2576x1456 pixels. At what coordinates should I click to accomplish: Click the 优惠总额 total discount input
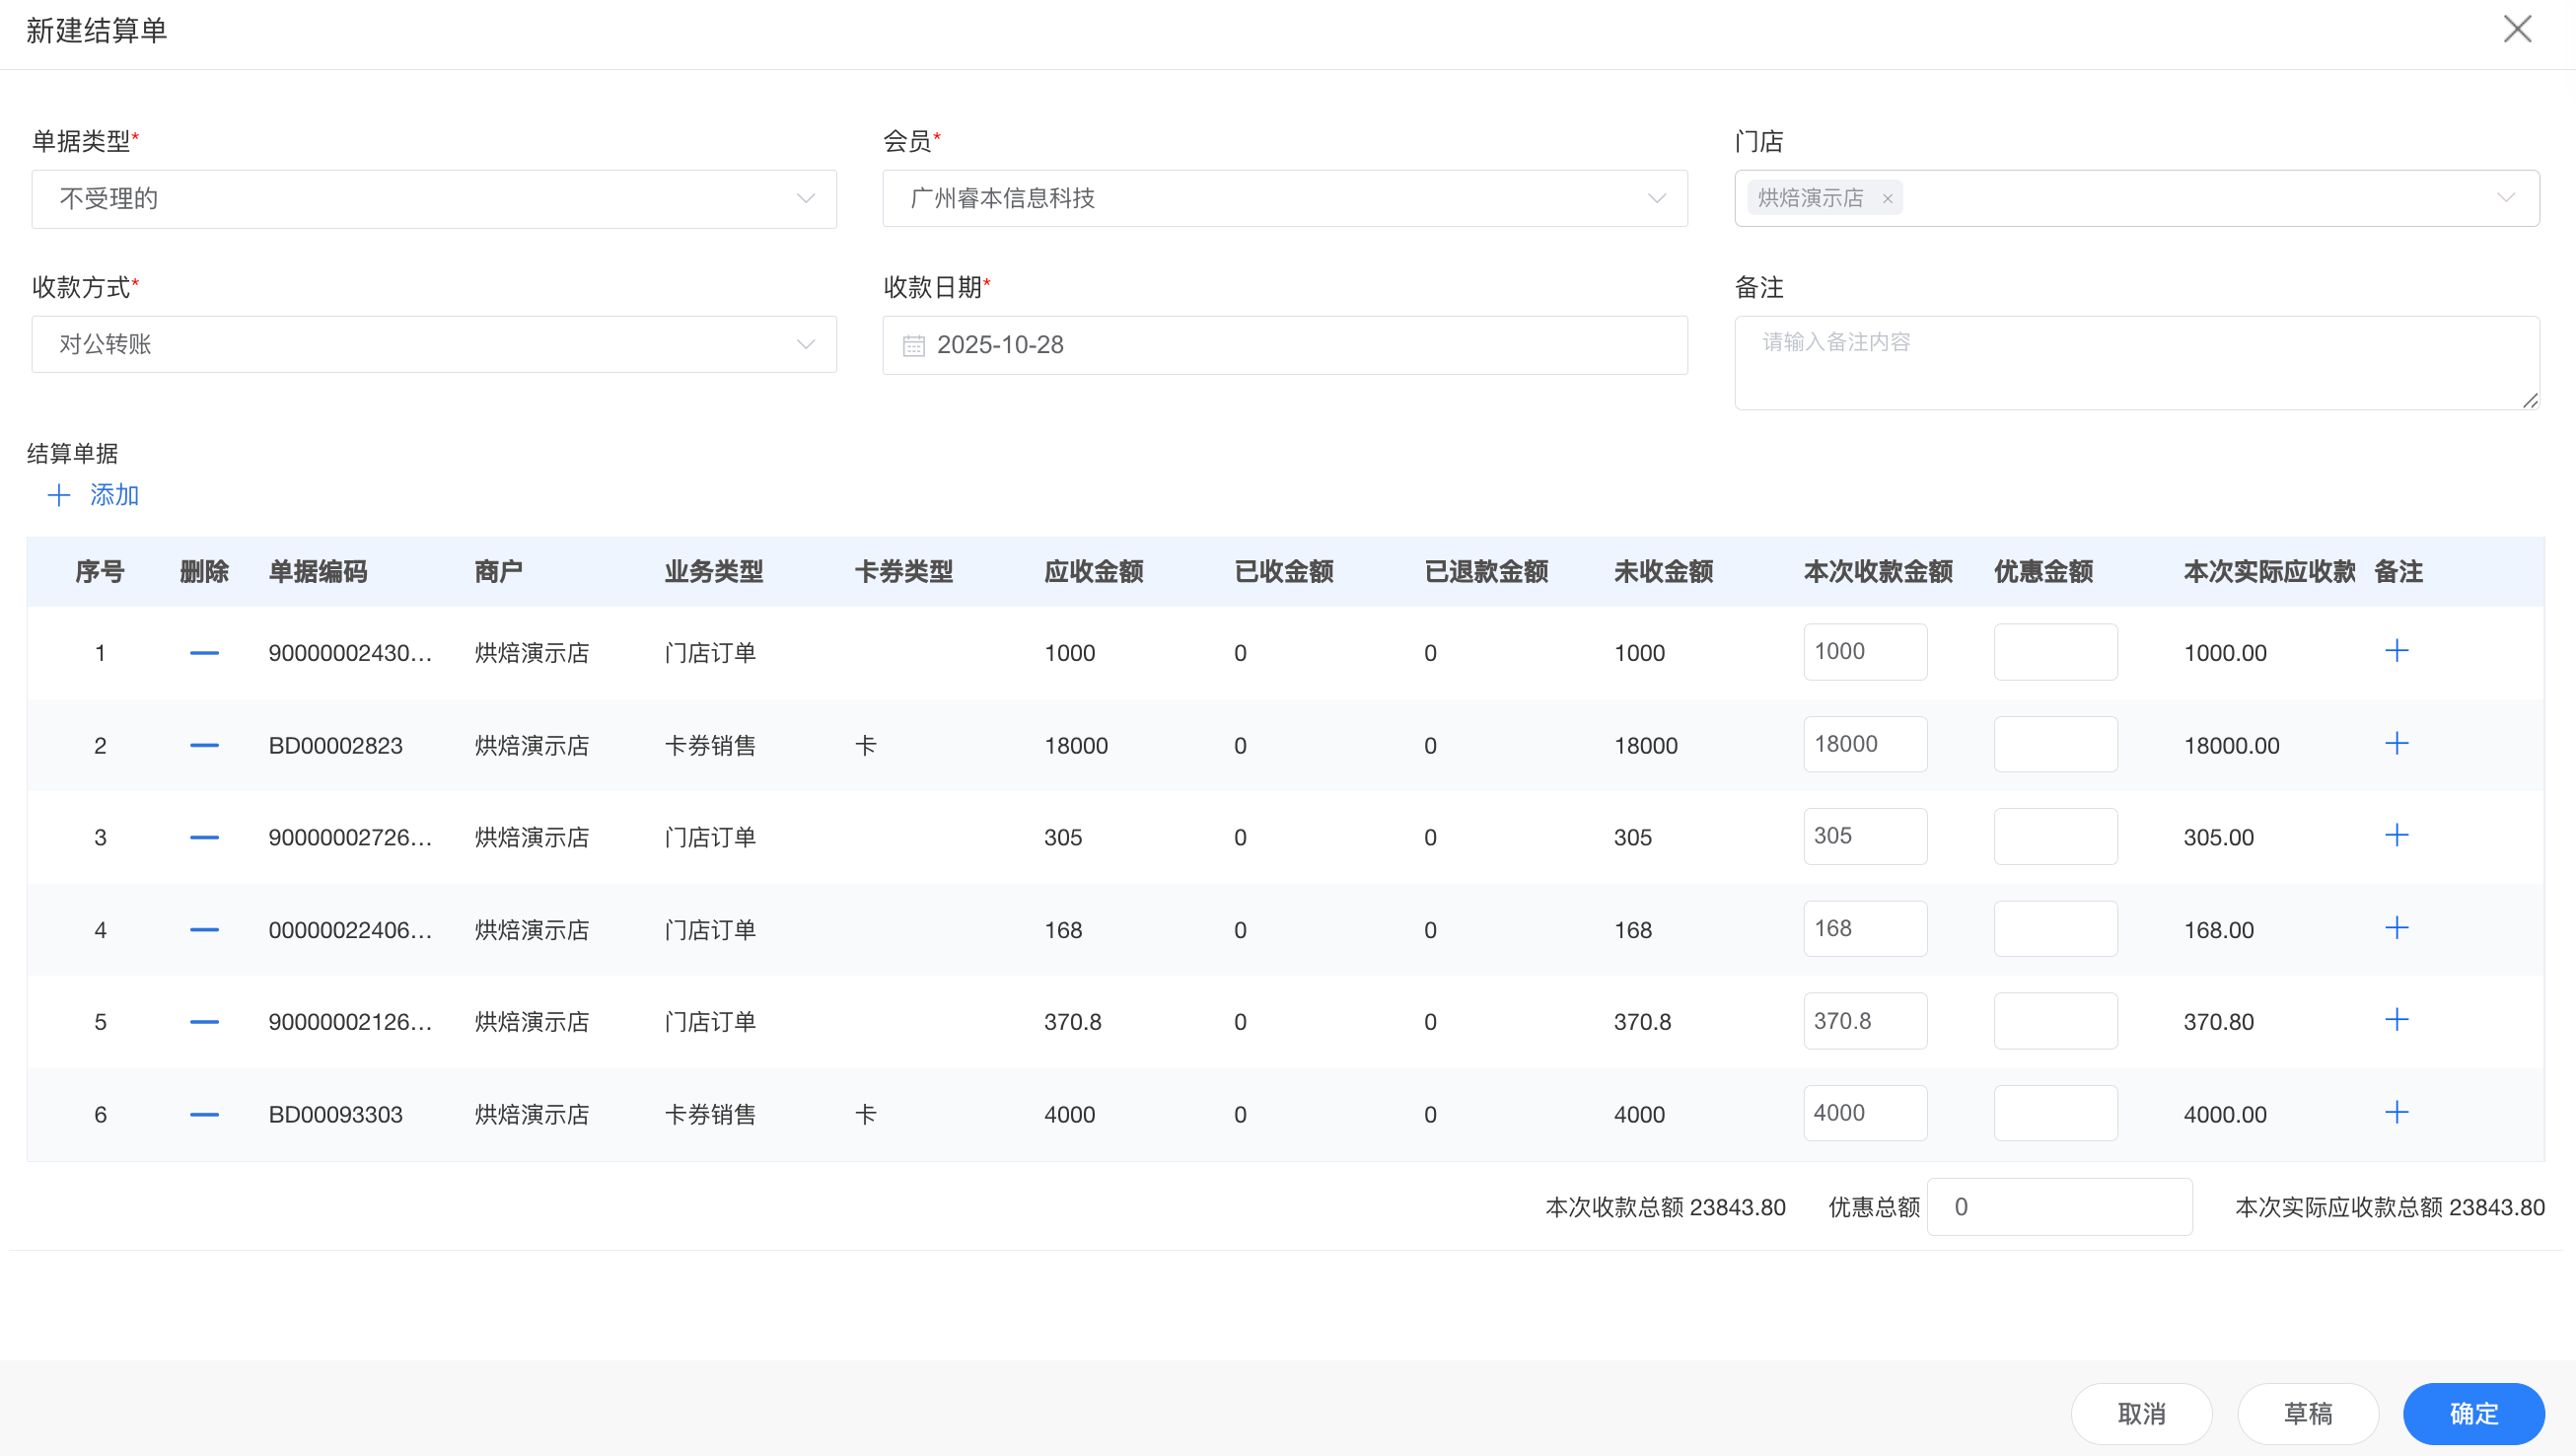[x=2059, y=1207]
